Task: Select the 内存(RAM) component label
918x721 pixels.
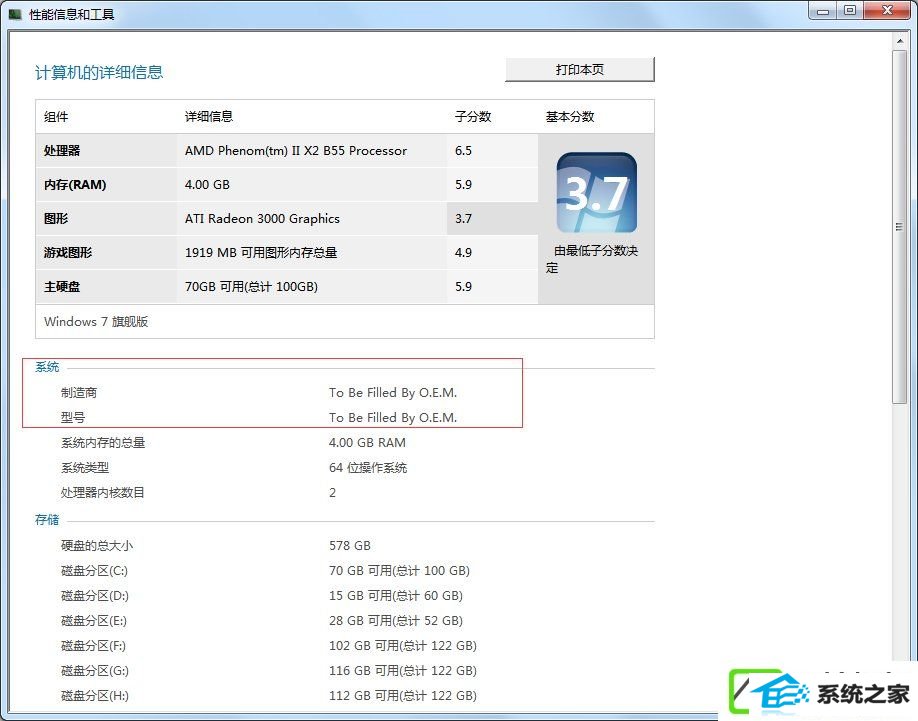Action: [75, 184]
